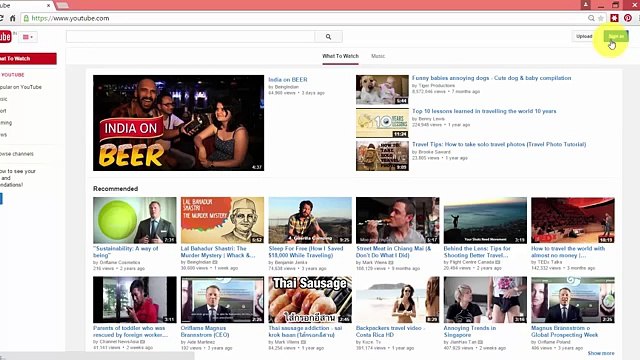This screenshot has height=360, width=640.
Task: Open Annoying Trends in Singapore title
Action: [470, 331]
